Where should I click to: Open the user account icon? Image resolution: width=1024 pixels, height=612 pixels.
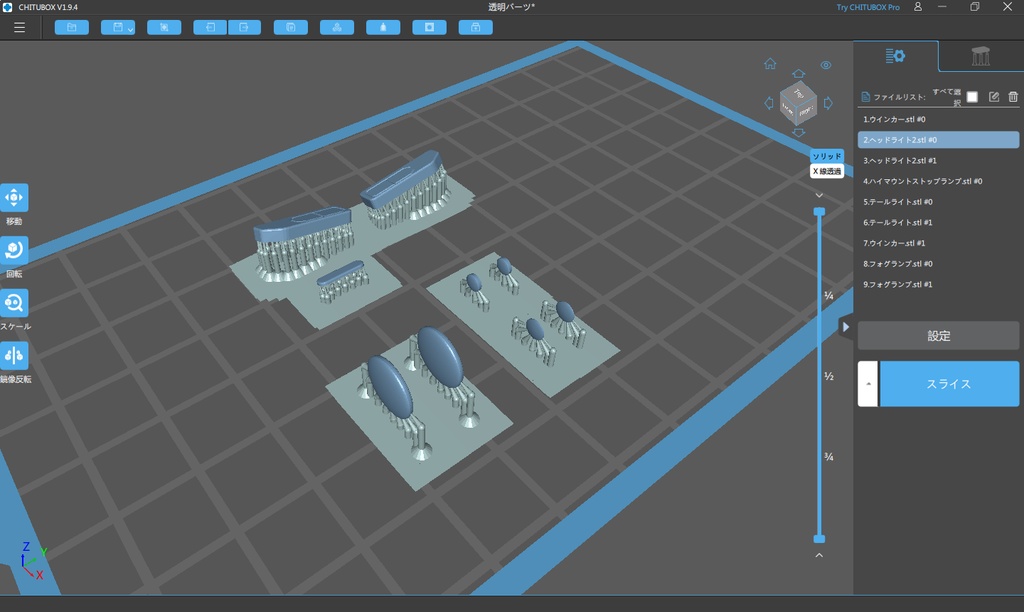918,7
